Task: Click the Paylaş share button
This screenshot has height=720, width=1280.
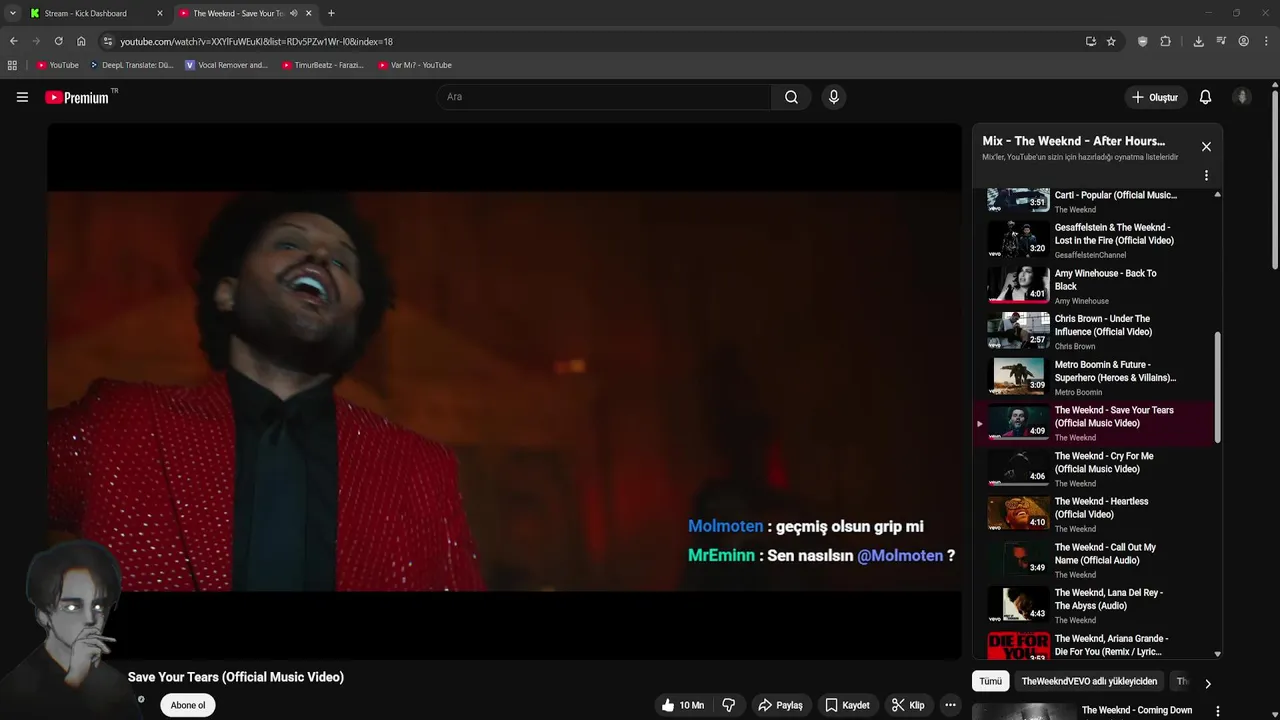Action: [x=780, y=705]
